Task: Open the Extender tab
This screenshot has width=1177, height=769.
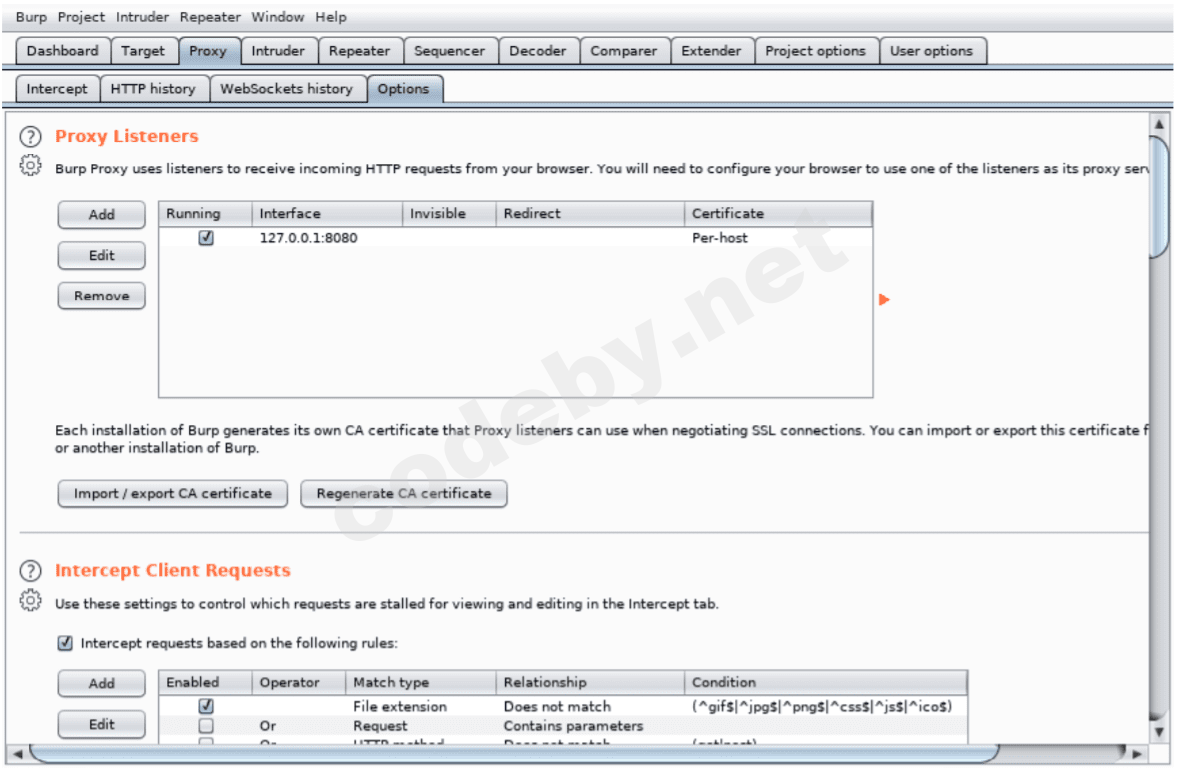Action: click(711, 51)
